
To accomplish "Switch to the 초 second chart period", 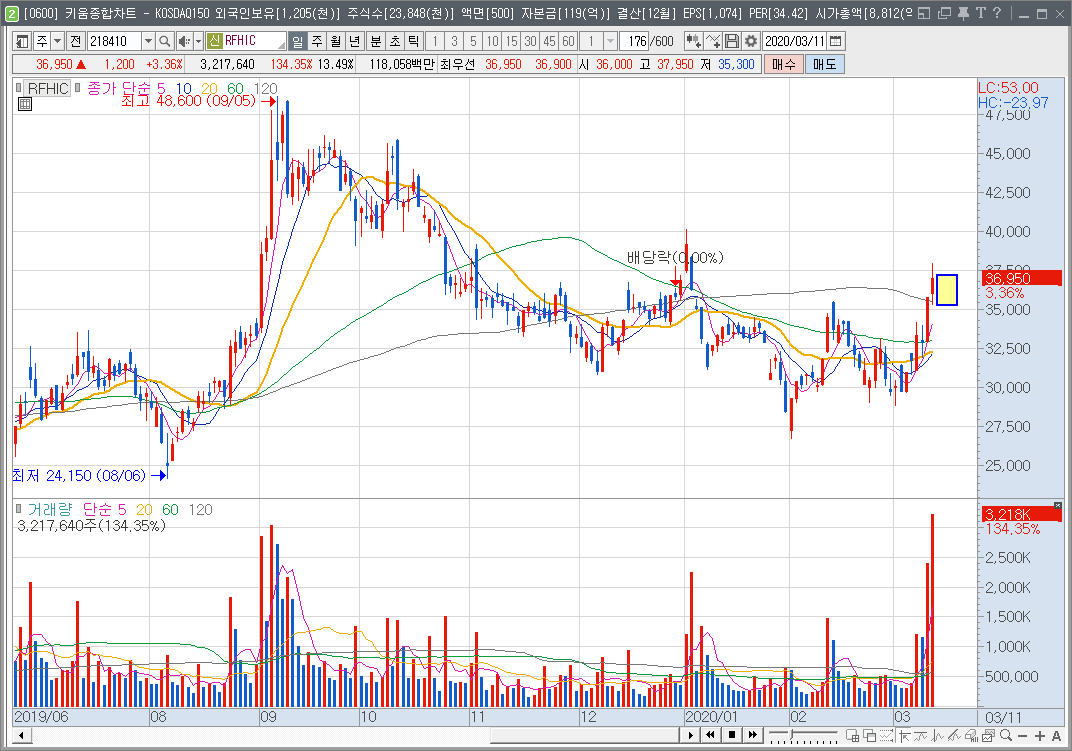I will click(395, 42).
